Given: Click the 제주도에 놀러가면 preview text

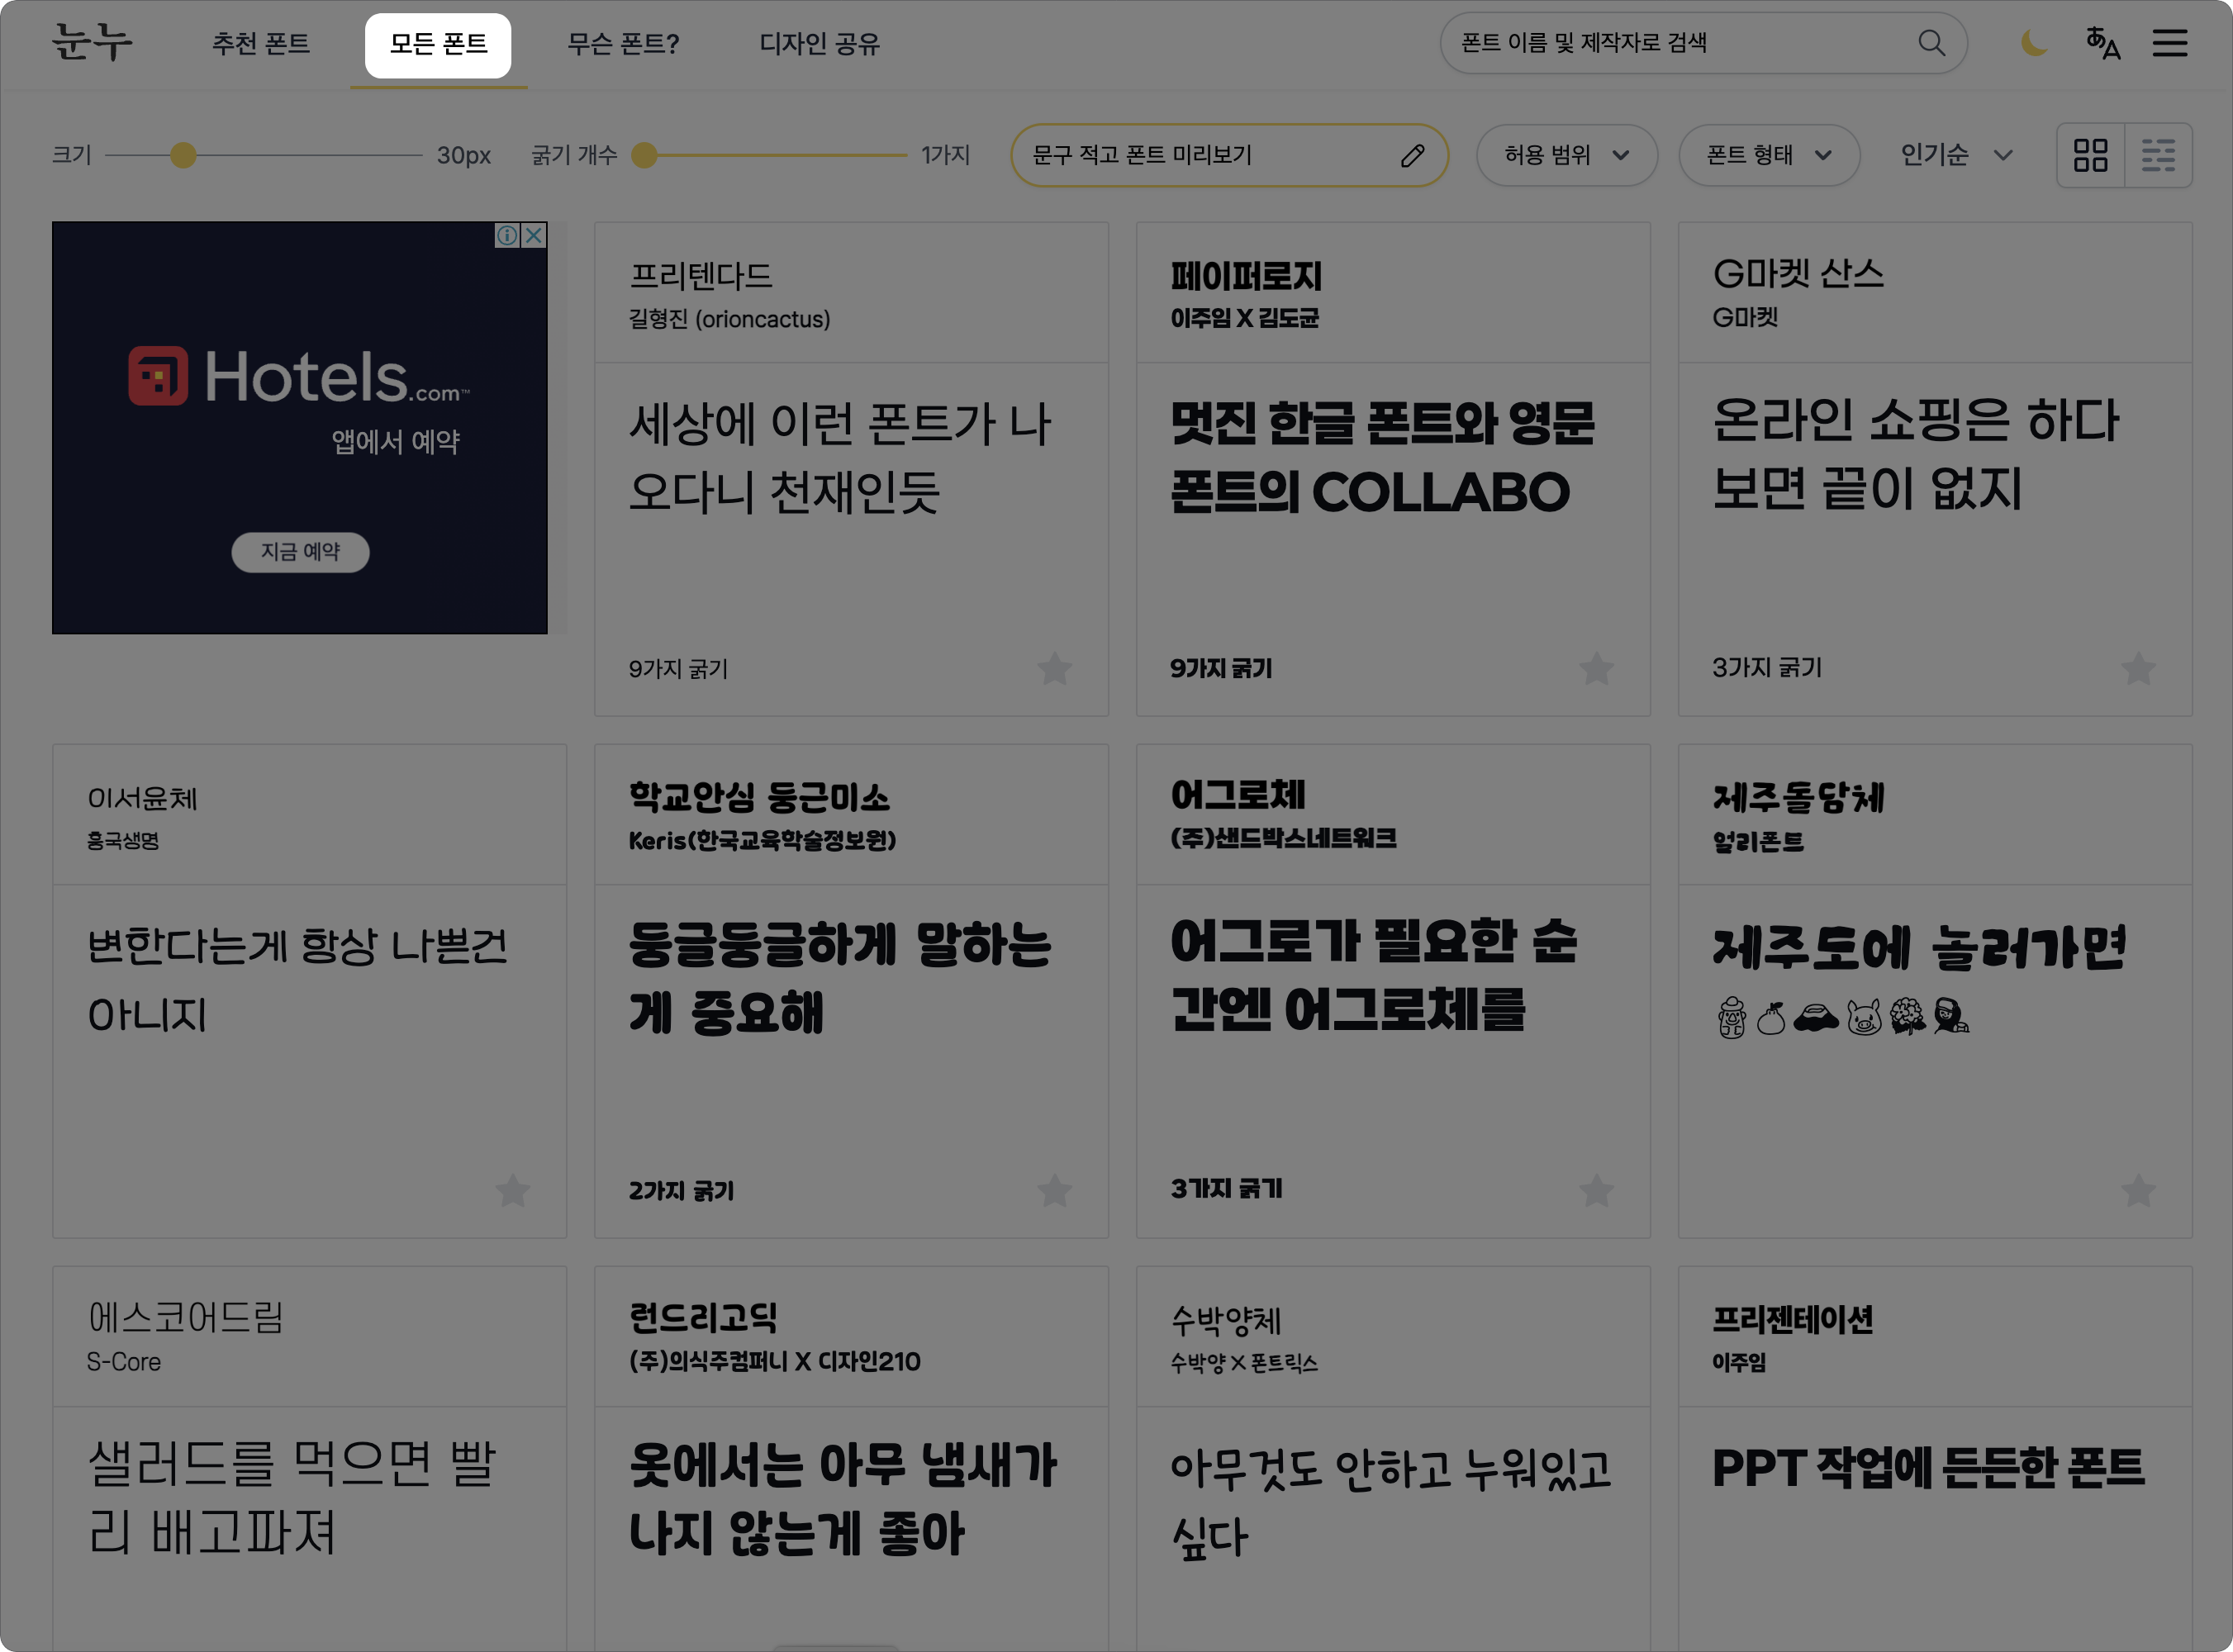Looking at the screenshot, I should [1919, 946].
